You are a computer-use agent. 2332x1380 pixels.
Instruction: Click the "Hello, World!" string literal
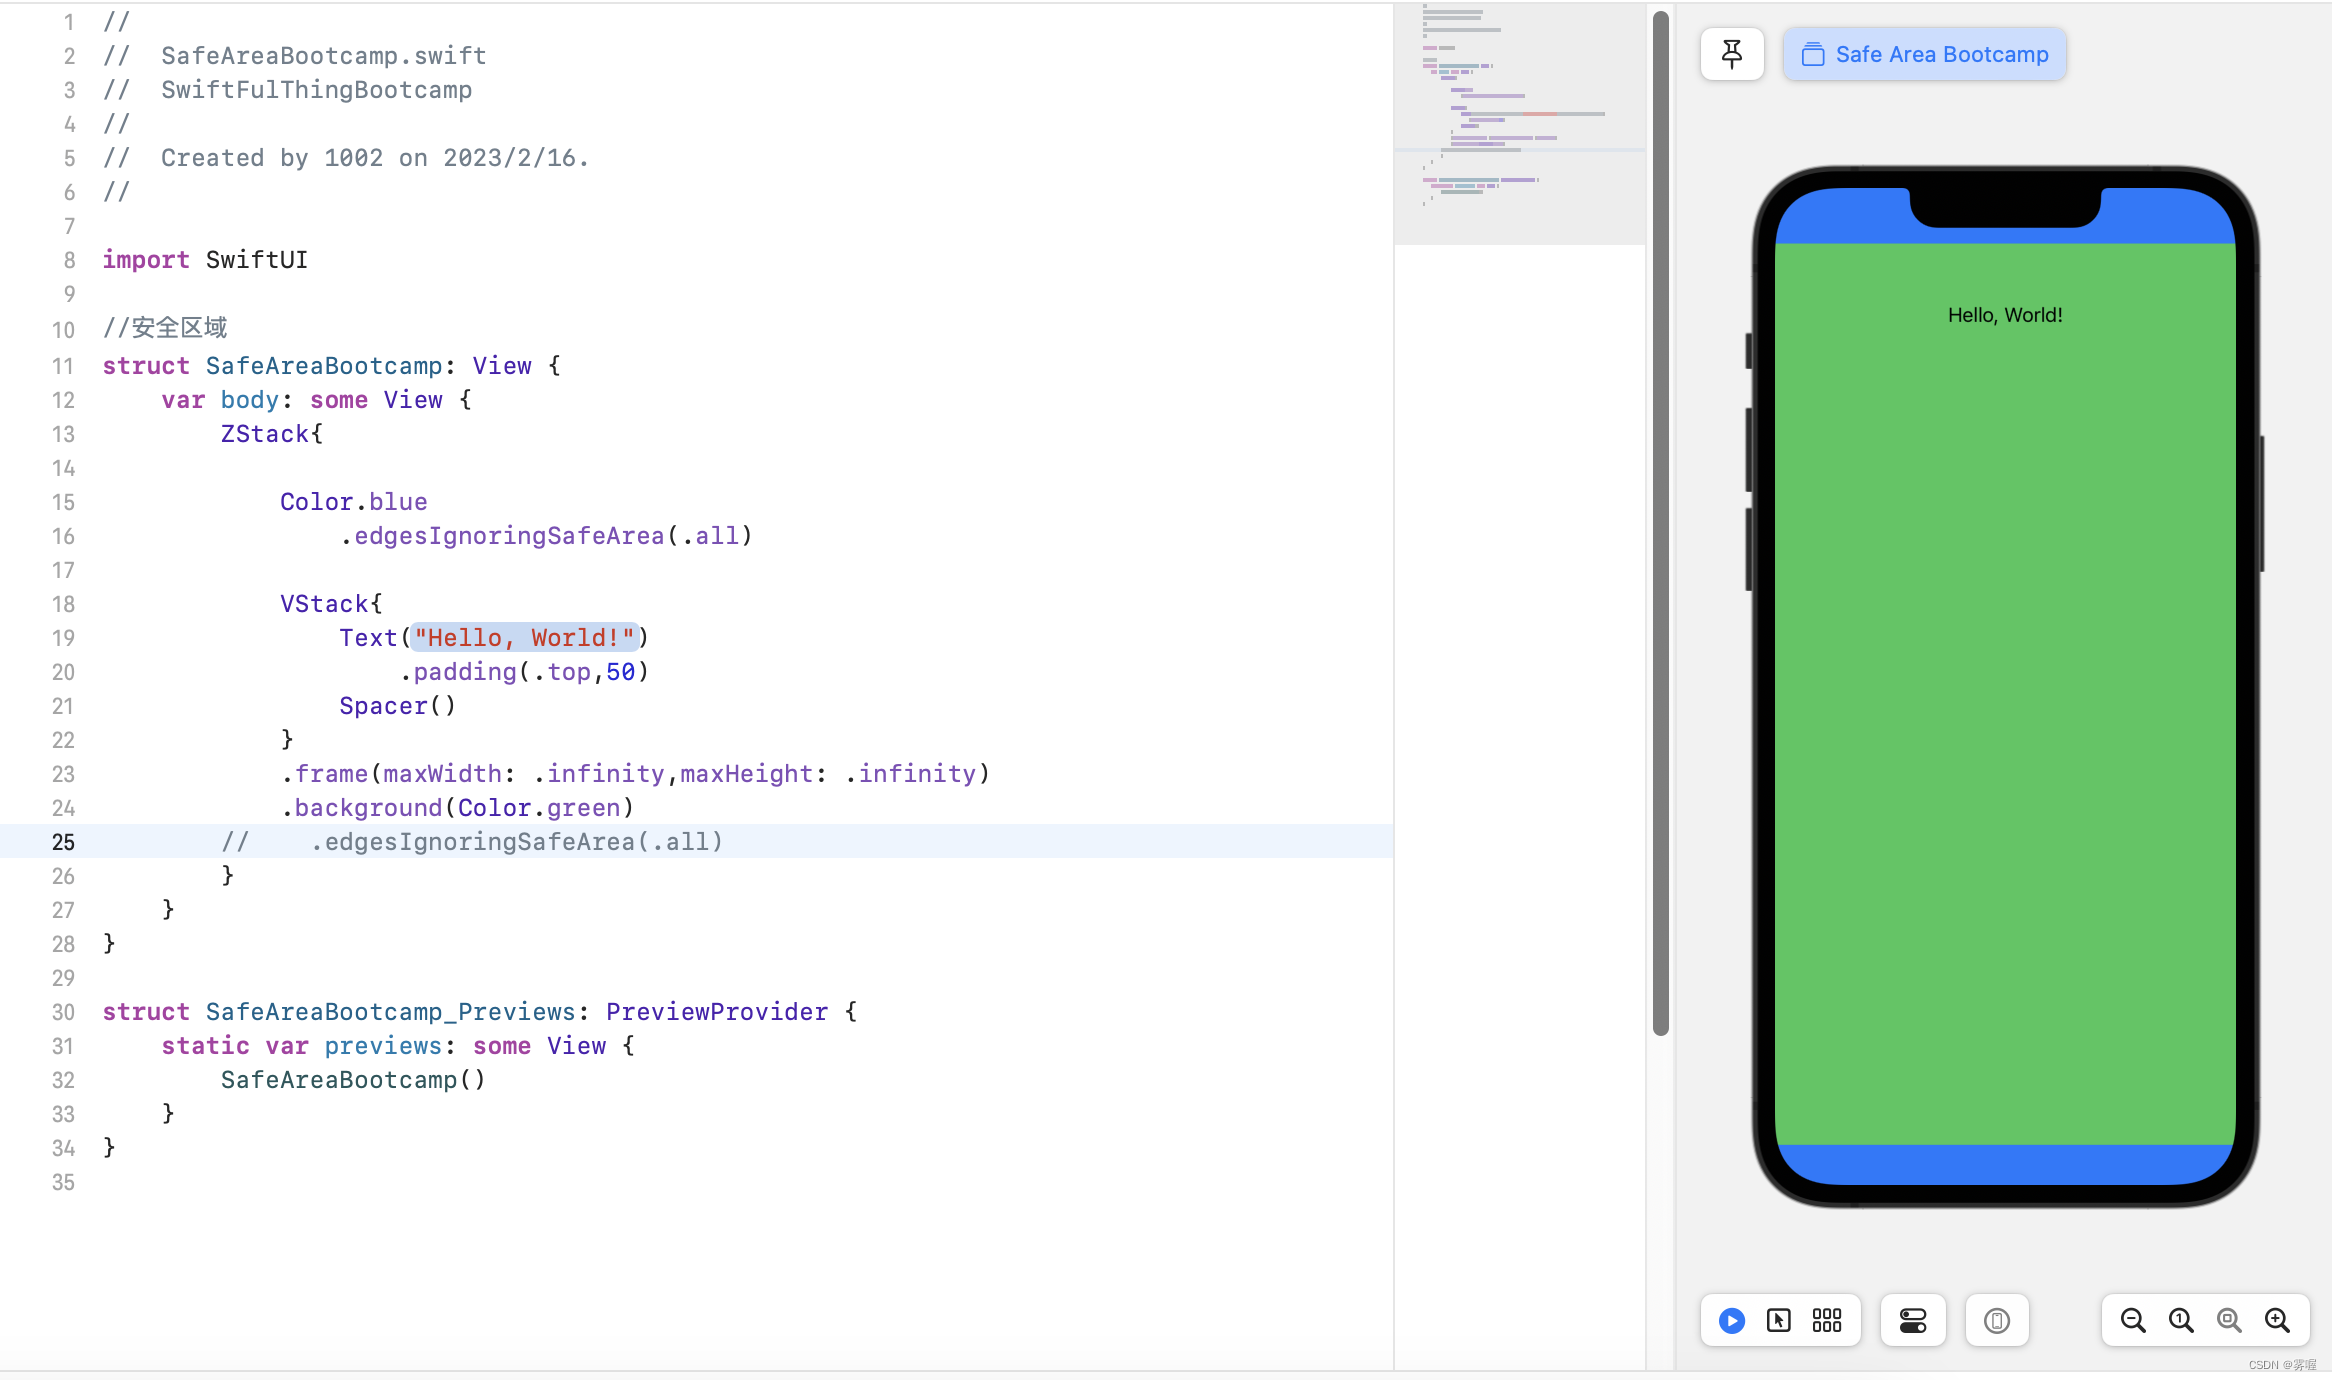point(524,638)
